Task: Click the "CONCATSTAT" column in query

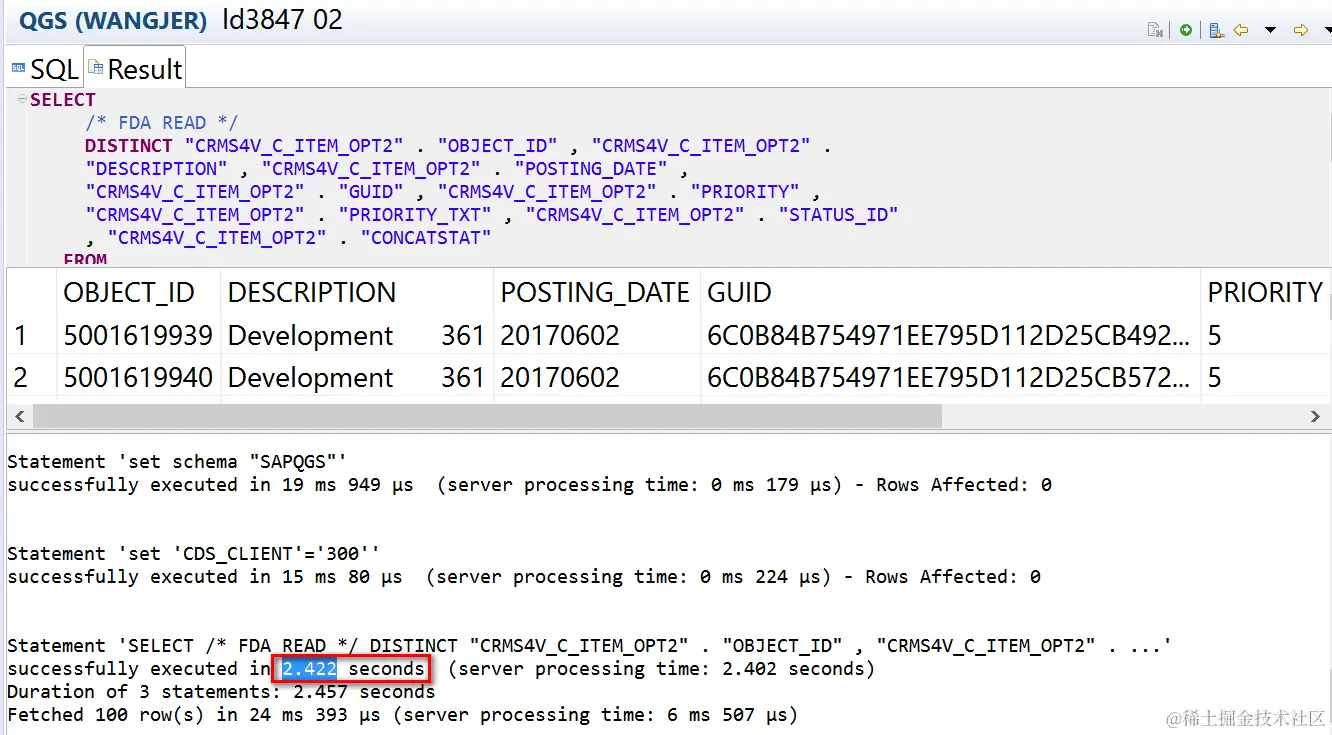Action: point(425,237)
